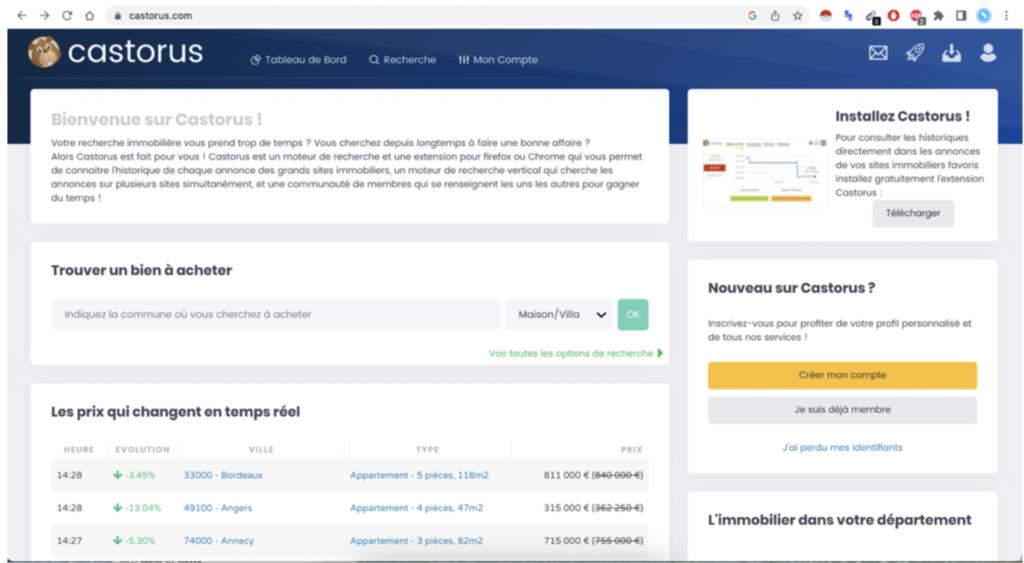Open the 74000 - Annecy city link
The image size is (1024, 563).
[x=218, y=541]
